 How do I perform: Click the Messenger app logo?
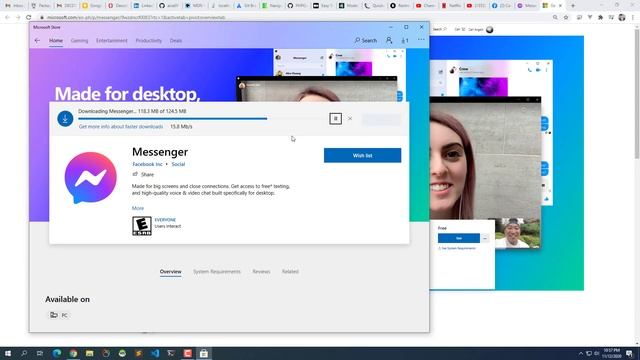(x=91, y=178)
